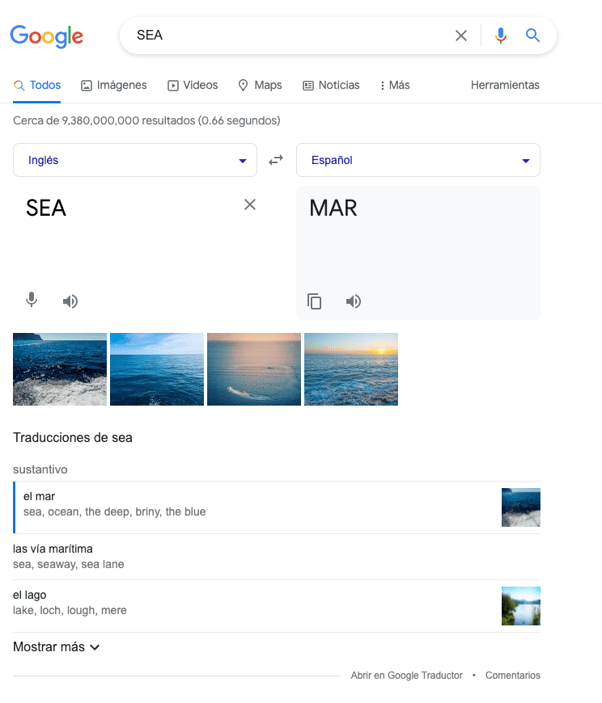This screenshot has width=602, height=703.
Task: Copy the MAR translation
Action: [x=314, y=301]
